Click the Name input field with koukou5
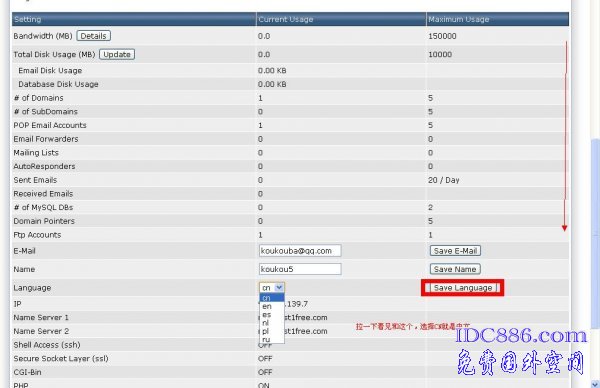The height and width of the screenshot is (388, 600). [x=300, y=269]
